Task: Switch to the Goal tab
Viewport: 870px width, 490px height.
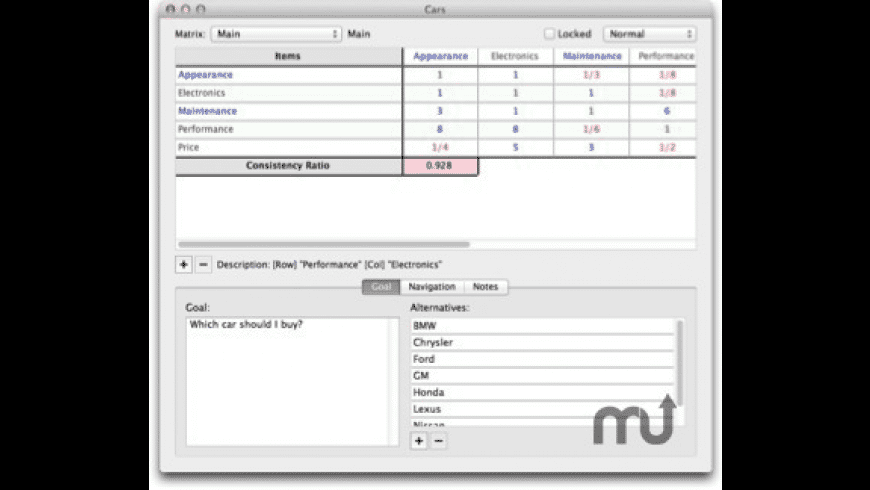Action: pyautogui.click(x=381, y=287)
